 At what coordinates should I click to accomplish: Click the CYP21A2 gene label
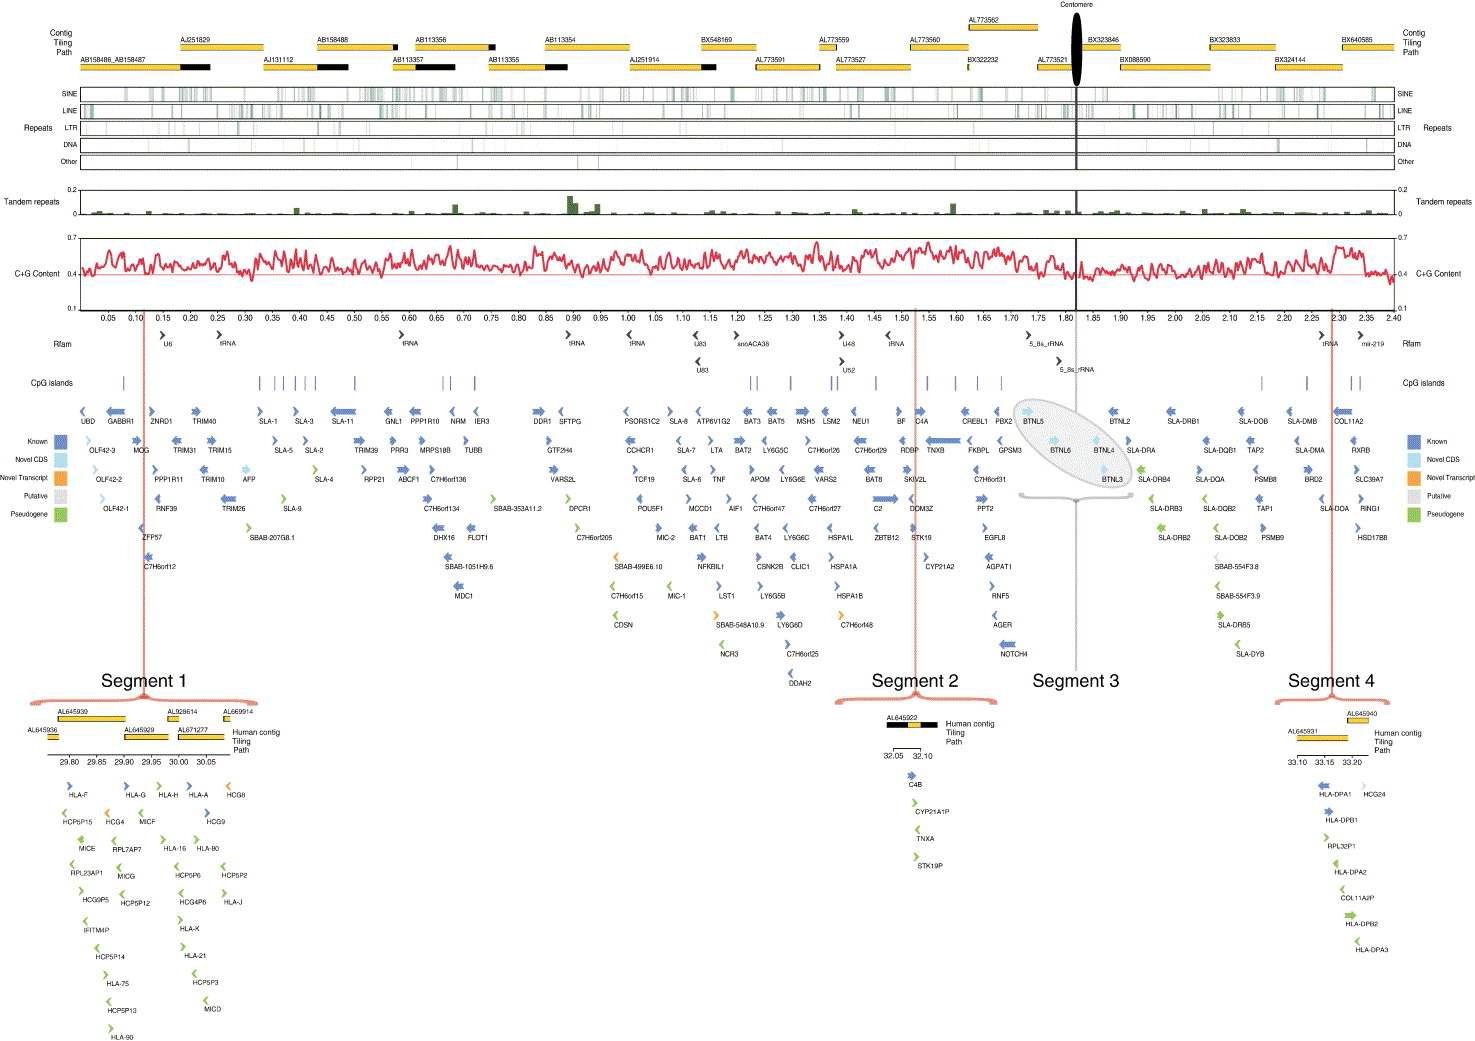940,567
